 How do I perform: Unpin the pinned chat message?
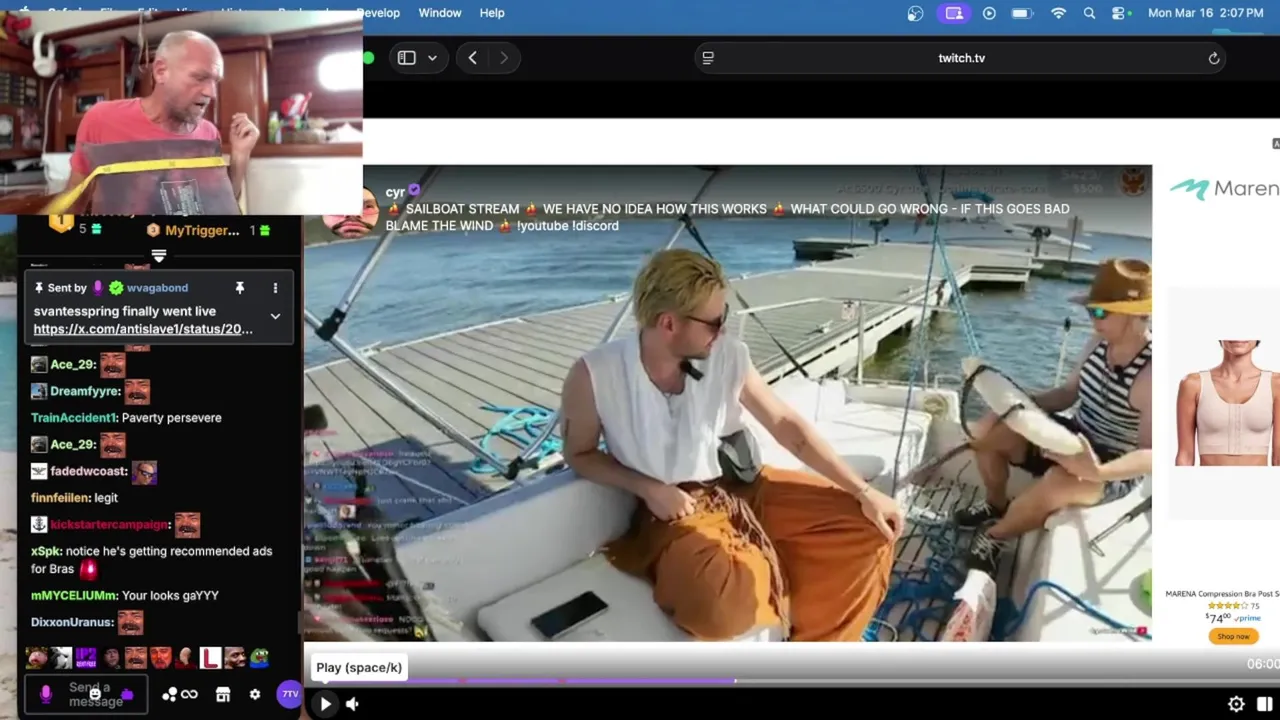[240, 288]
